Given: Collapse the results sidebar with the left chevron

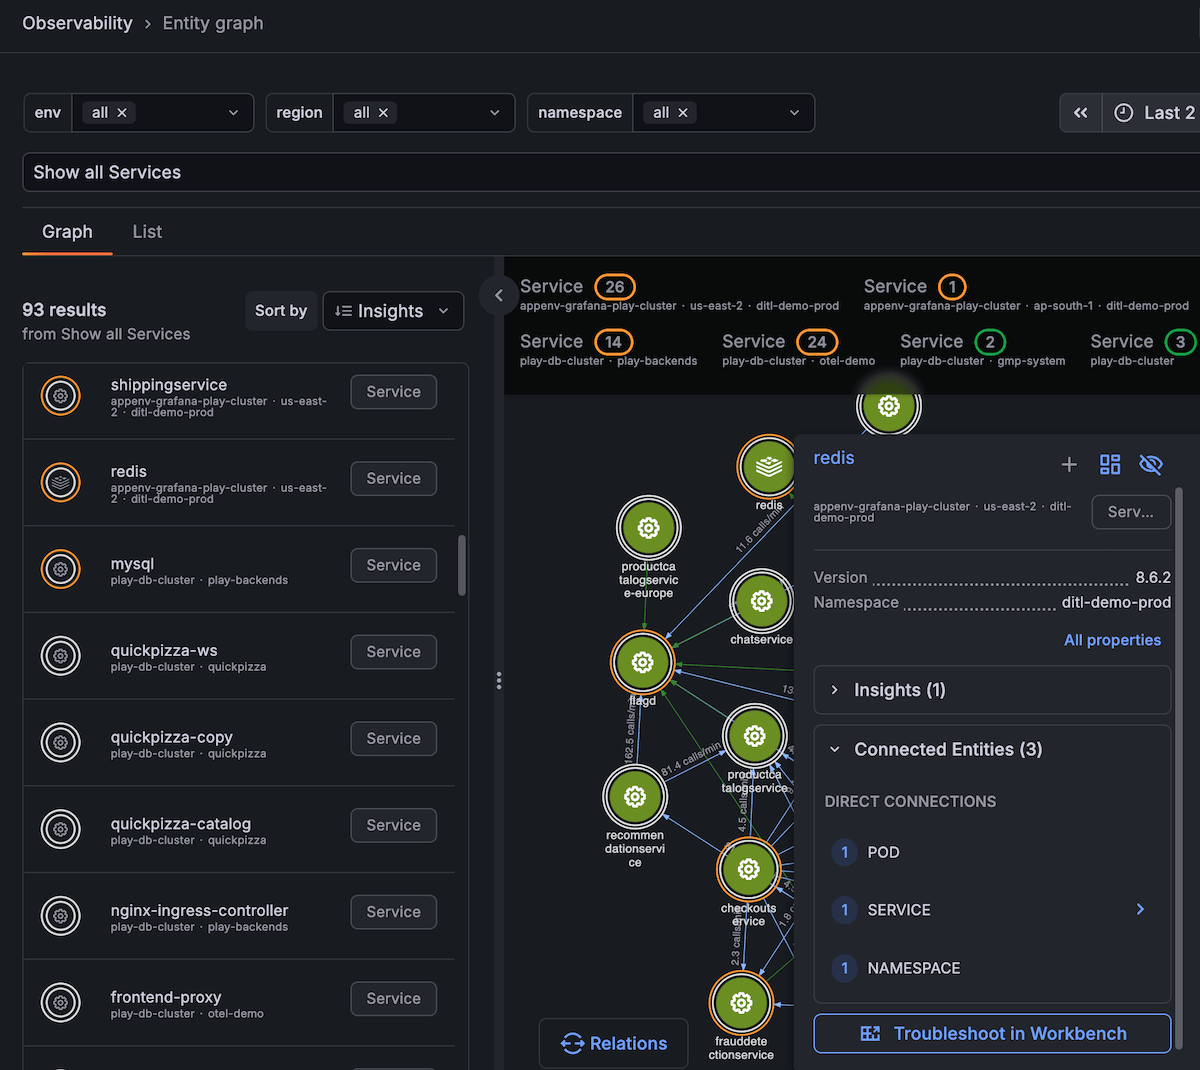Looking at the screenshot, I should [x=498, y=295].
